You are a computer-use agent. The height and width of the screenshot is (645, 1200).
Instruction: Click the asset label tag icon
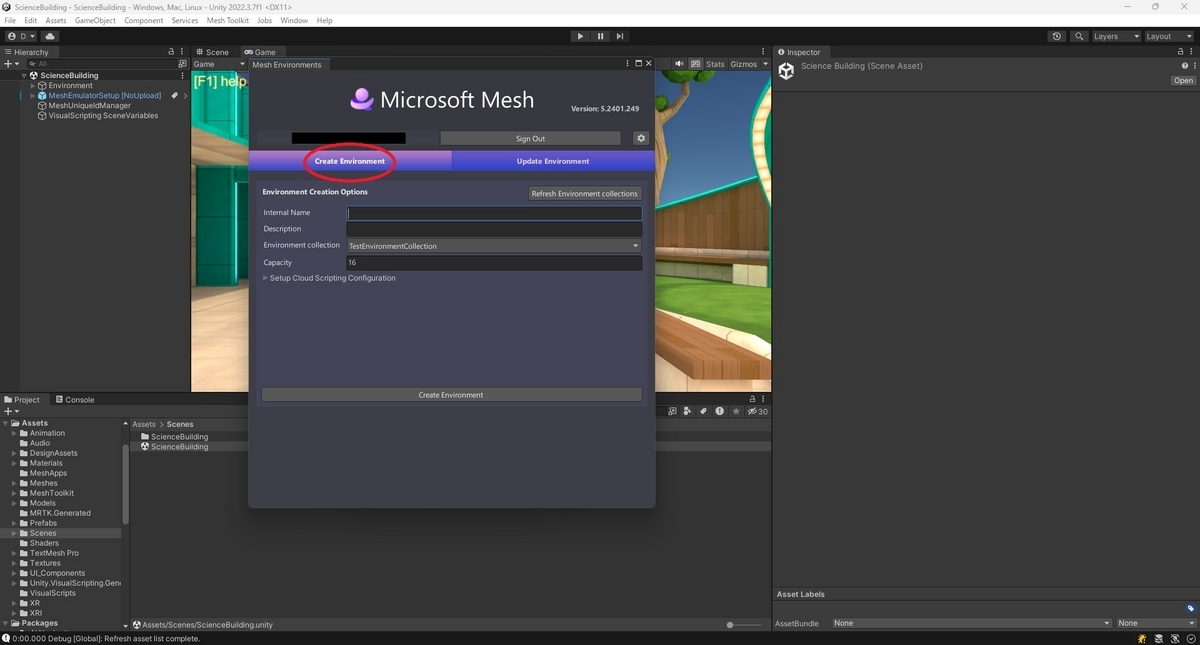(x=1190, y=608)
